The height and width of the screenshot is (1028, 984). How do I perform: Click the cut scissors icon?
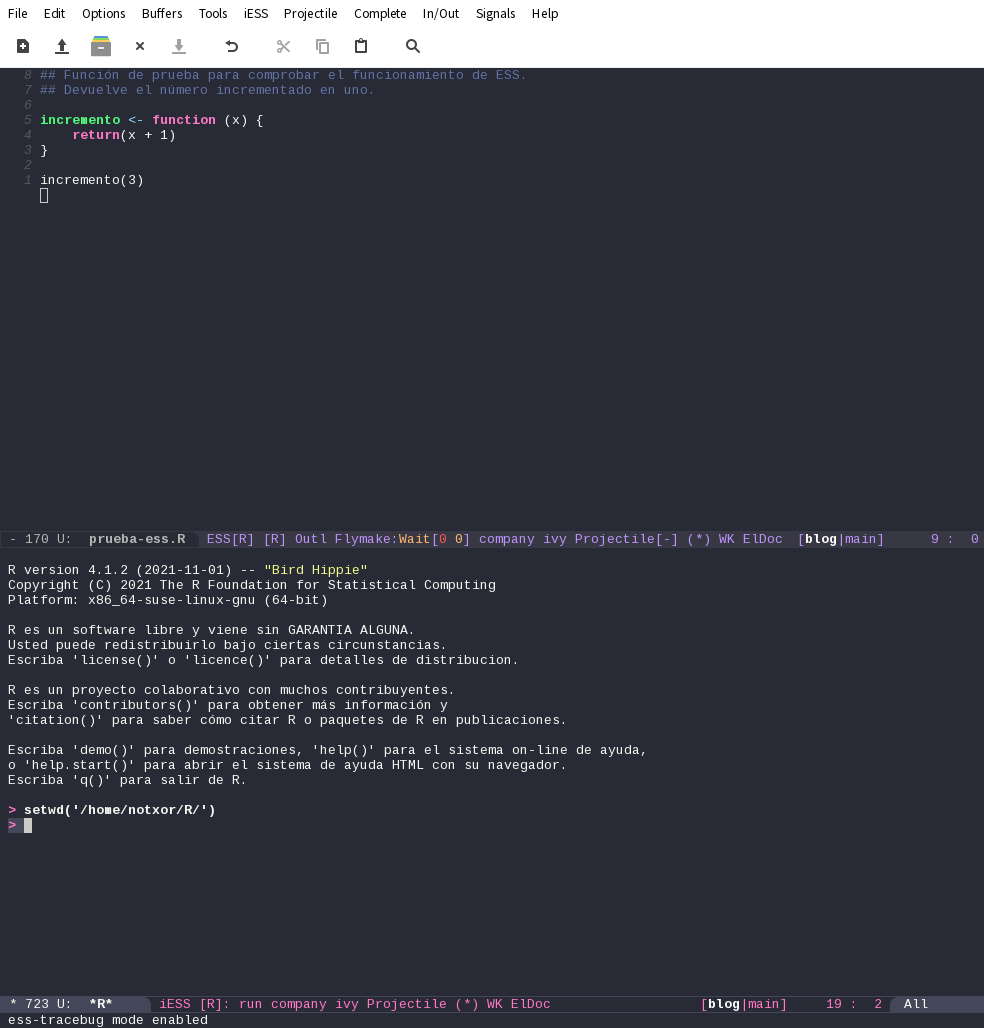[283, 46]
